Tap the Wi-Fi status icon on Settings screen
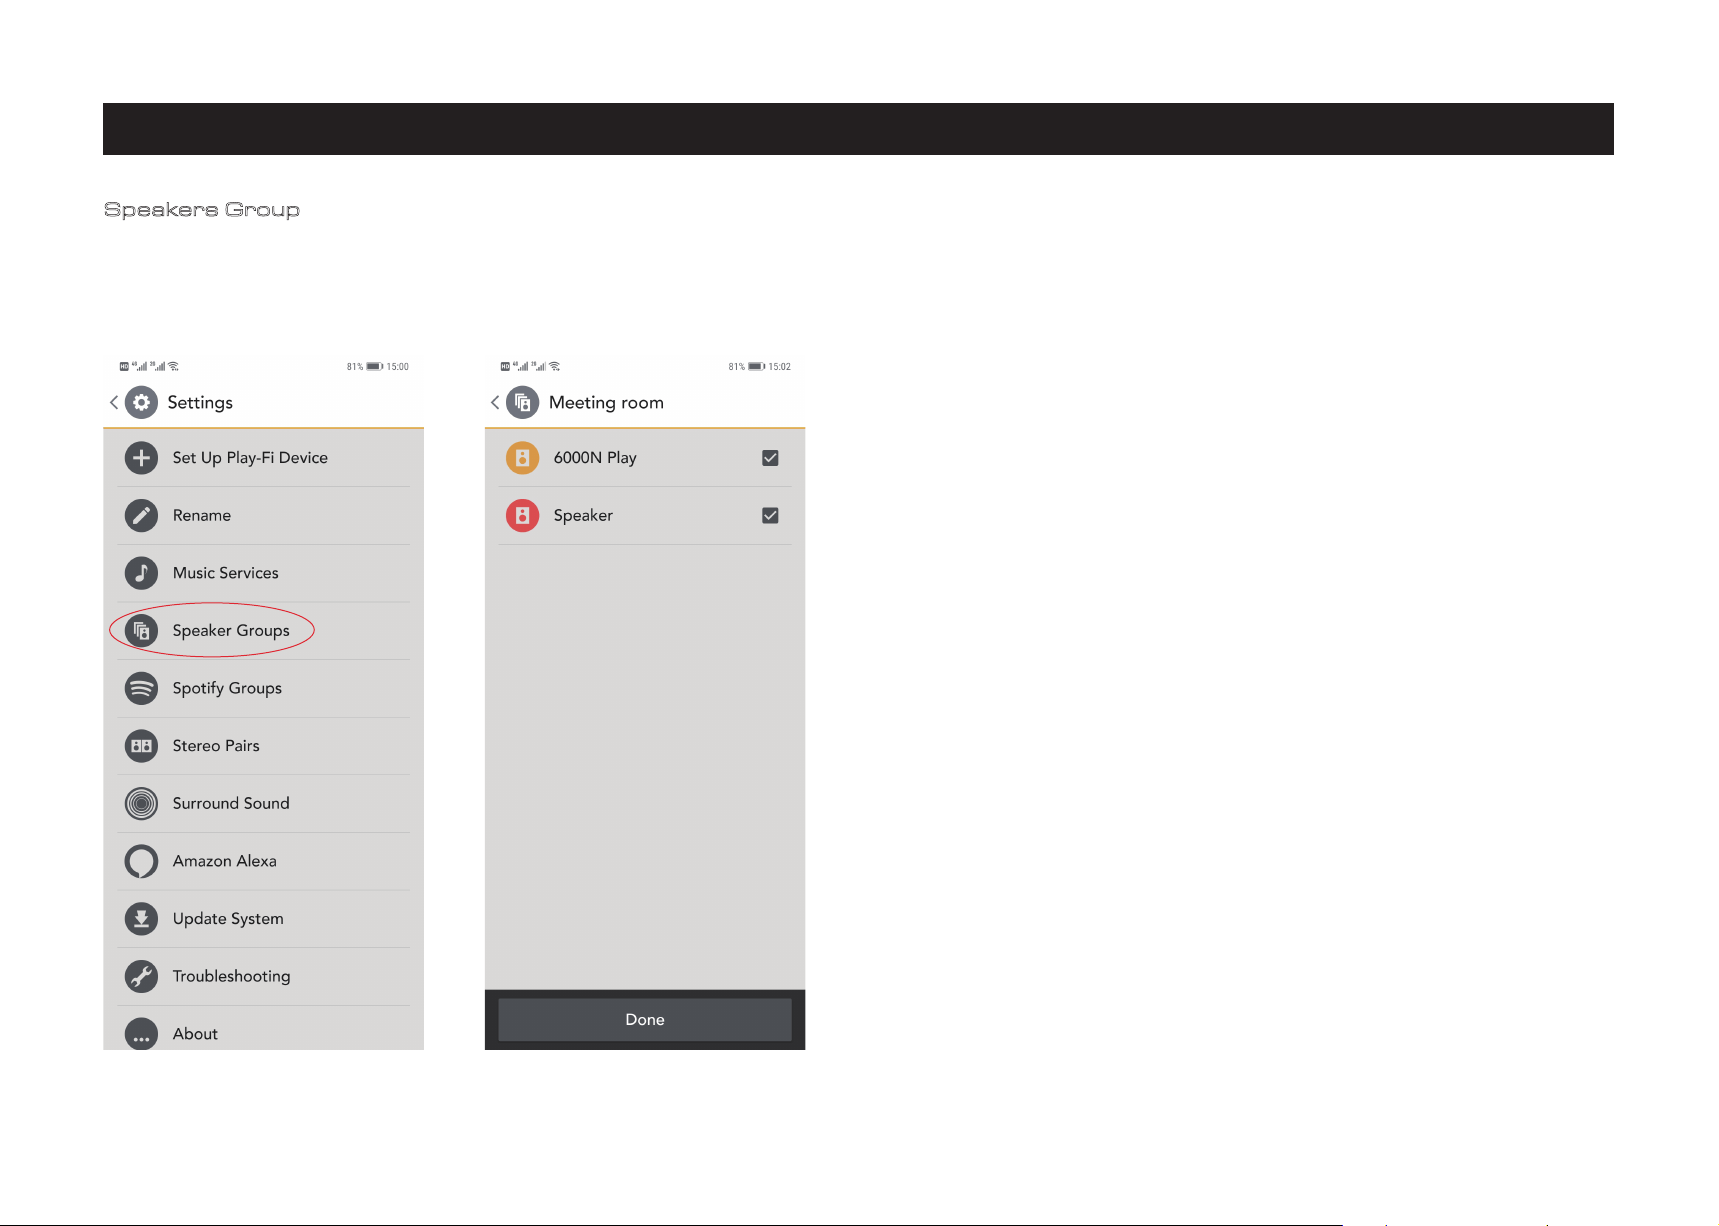 [x=174, y=366]
